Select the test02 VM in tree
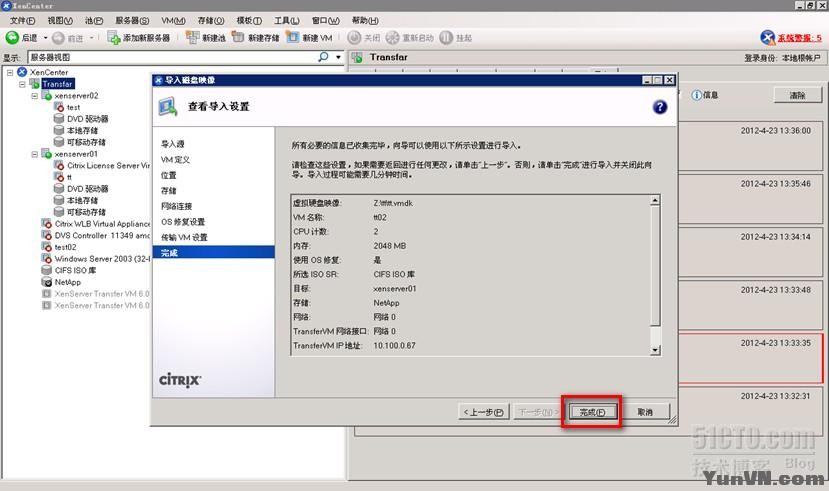Viewport: 829px width, 491px height. [x=65, y=247]
